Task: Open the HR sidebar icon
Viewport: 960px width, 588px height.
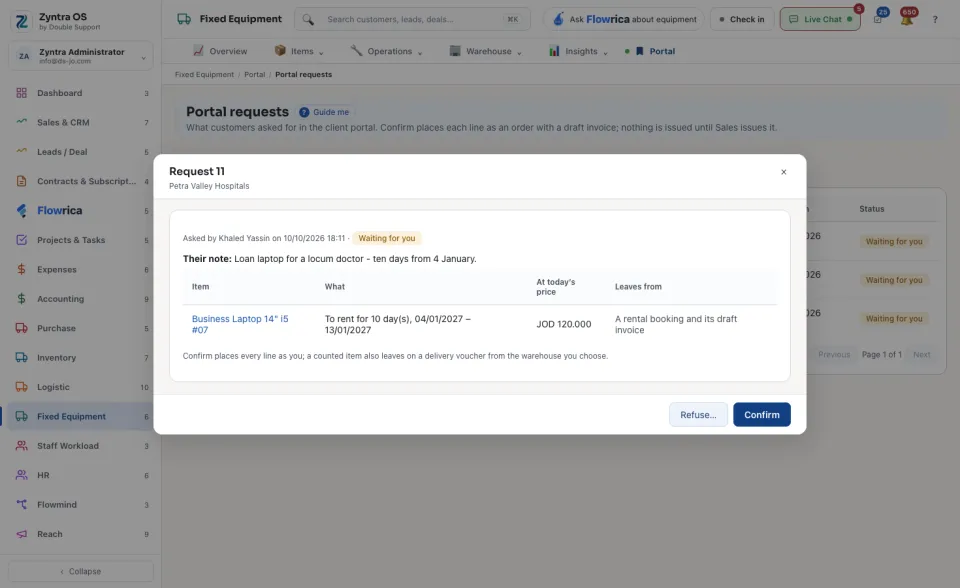Action: [21, 475]
